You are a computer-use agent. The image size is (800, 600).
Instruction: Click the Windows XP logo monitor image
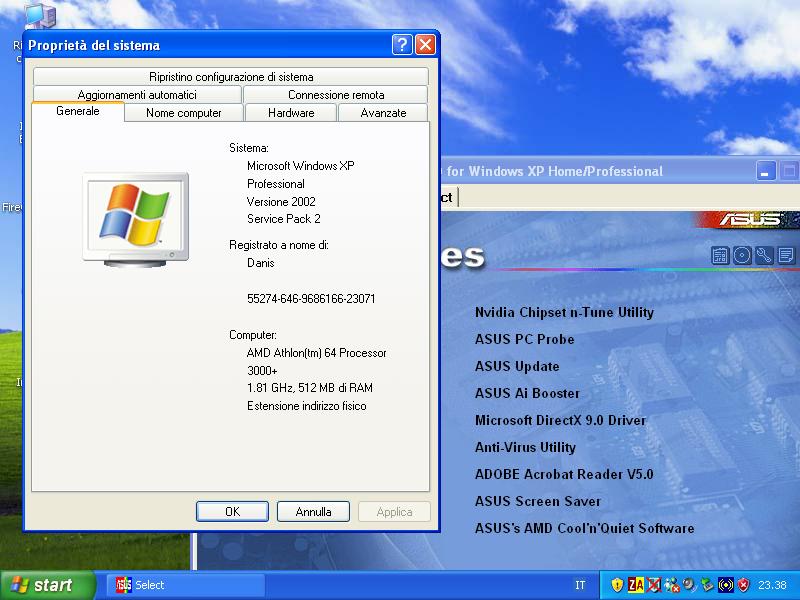click(136, 219)
